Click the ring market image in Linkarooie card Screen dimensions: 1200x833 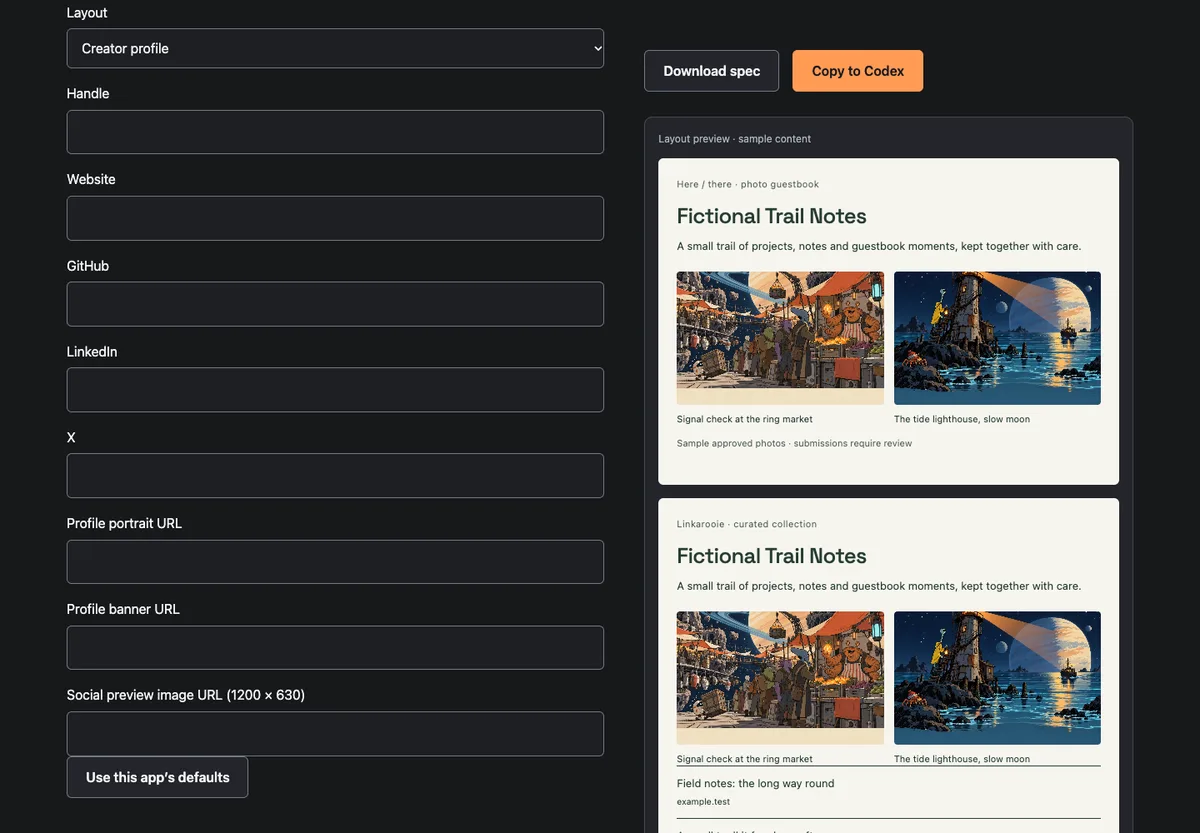pos(780,678)
